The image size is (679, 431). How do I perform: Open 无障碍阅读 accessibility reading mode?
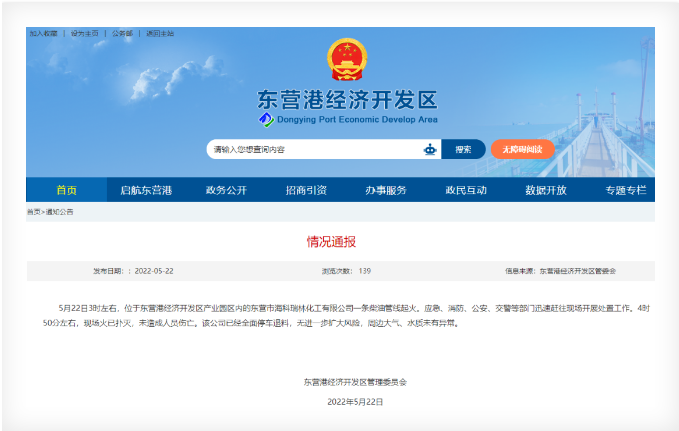point(522,149)
